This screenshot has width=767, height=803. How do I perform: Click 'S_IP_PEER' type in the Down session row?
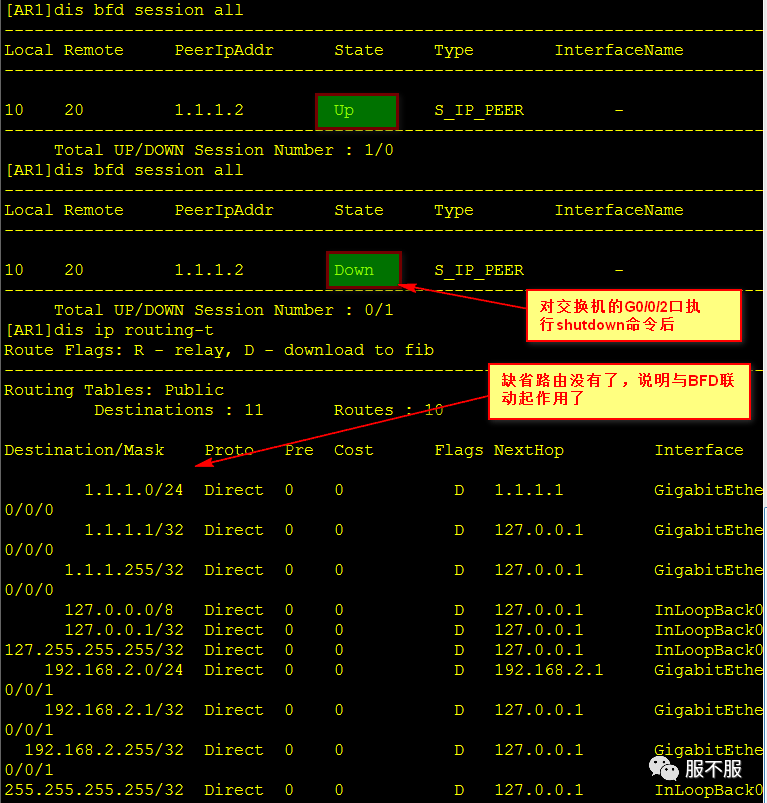(479, 270)
